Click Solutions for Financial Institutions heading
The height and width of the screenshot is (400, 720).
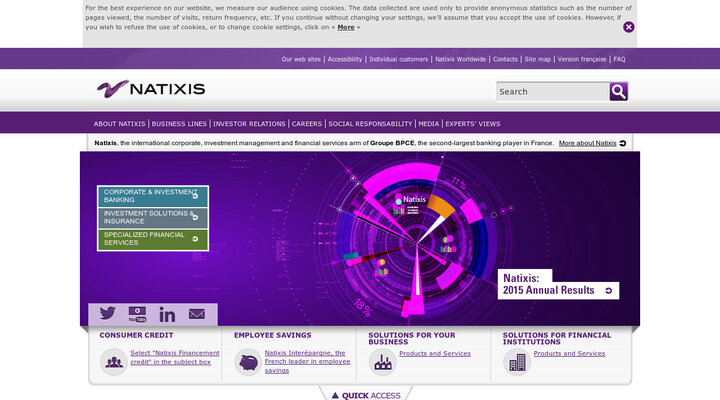click(x=557, y=338)
